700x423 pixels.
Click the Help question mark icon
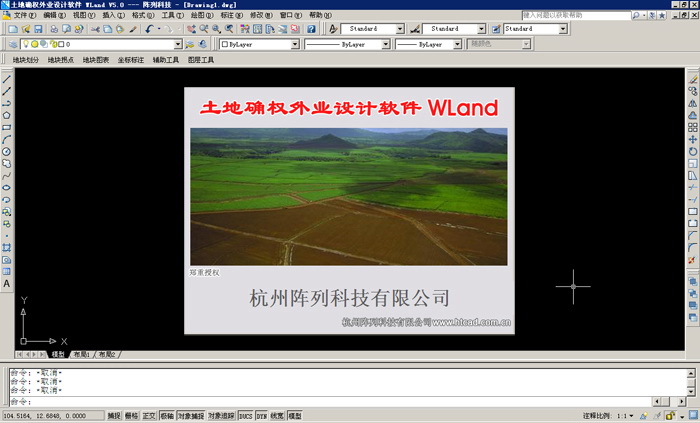click(x=311, y=29)
